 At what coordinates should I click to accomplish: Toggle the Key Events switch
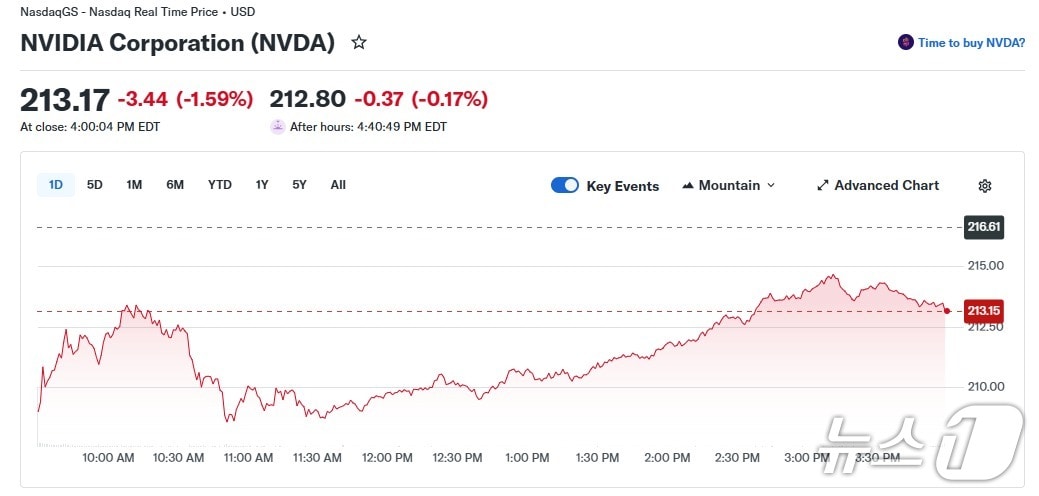point(565,186)
